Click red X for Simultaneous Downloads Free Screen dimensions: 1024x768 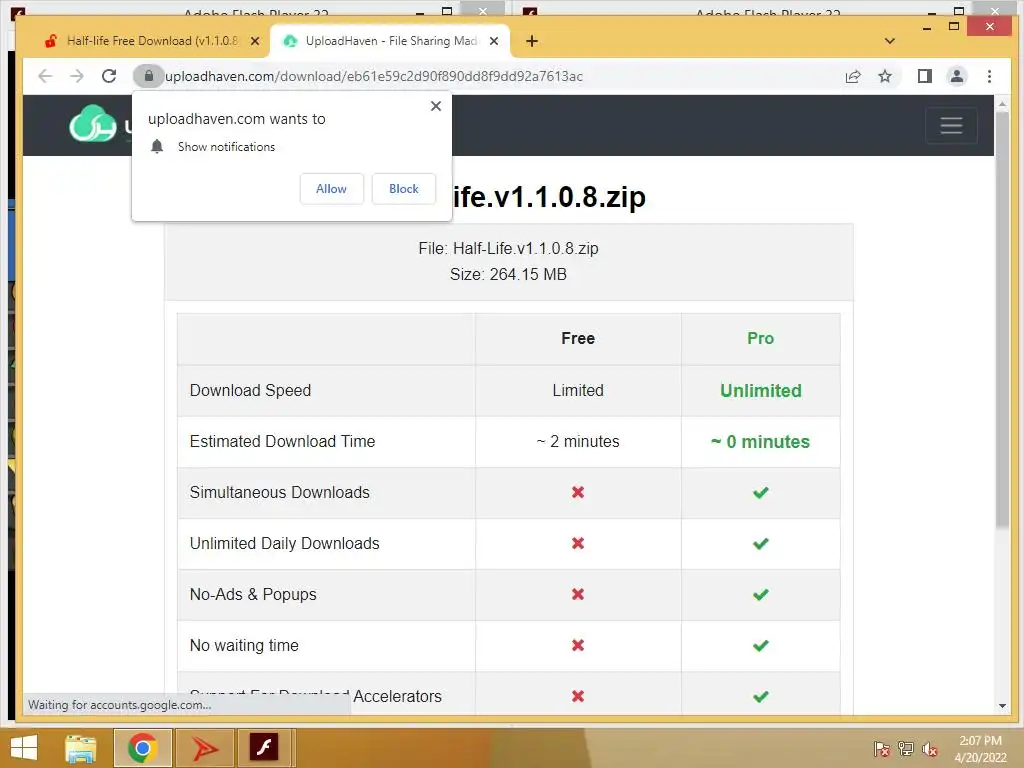pyautogui.click(x=578, y=492)
